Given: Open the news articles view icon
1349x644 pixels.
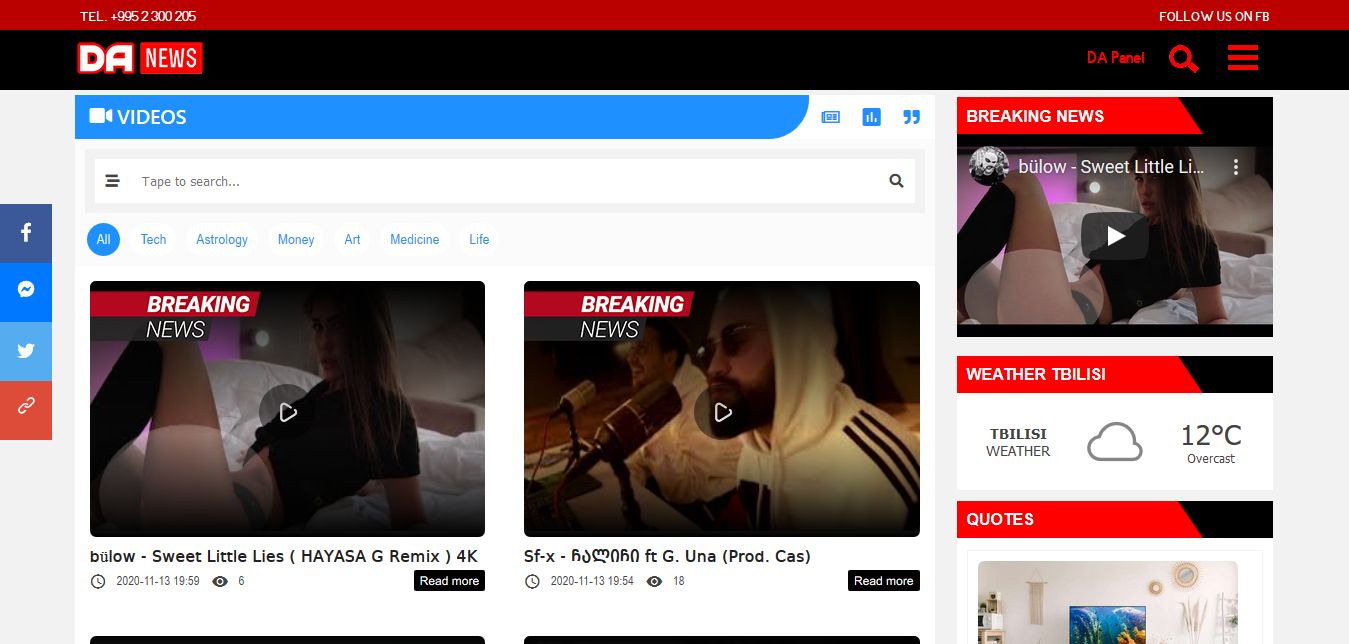Looking at the screenshot, I should click(x=830, y=117).
